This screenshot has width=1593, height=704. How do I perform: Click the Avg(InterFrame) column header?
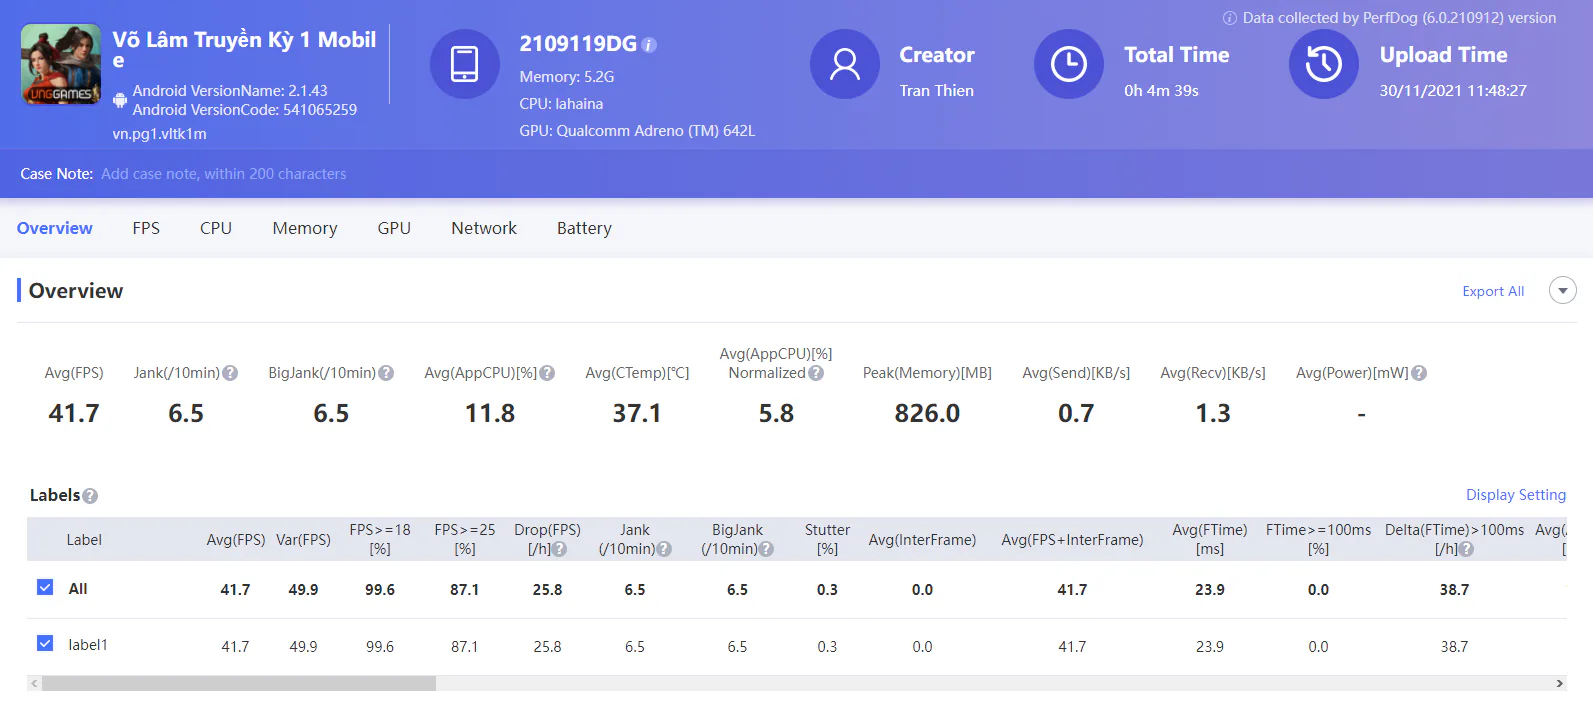922,540
